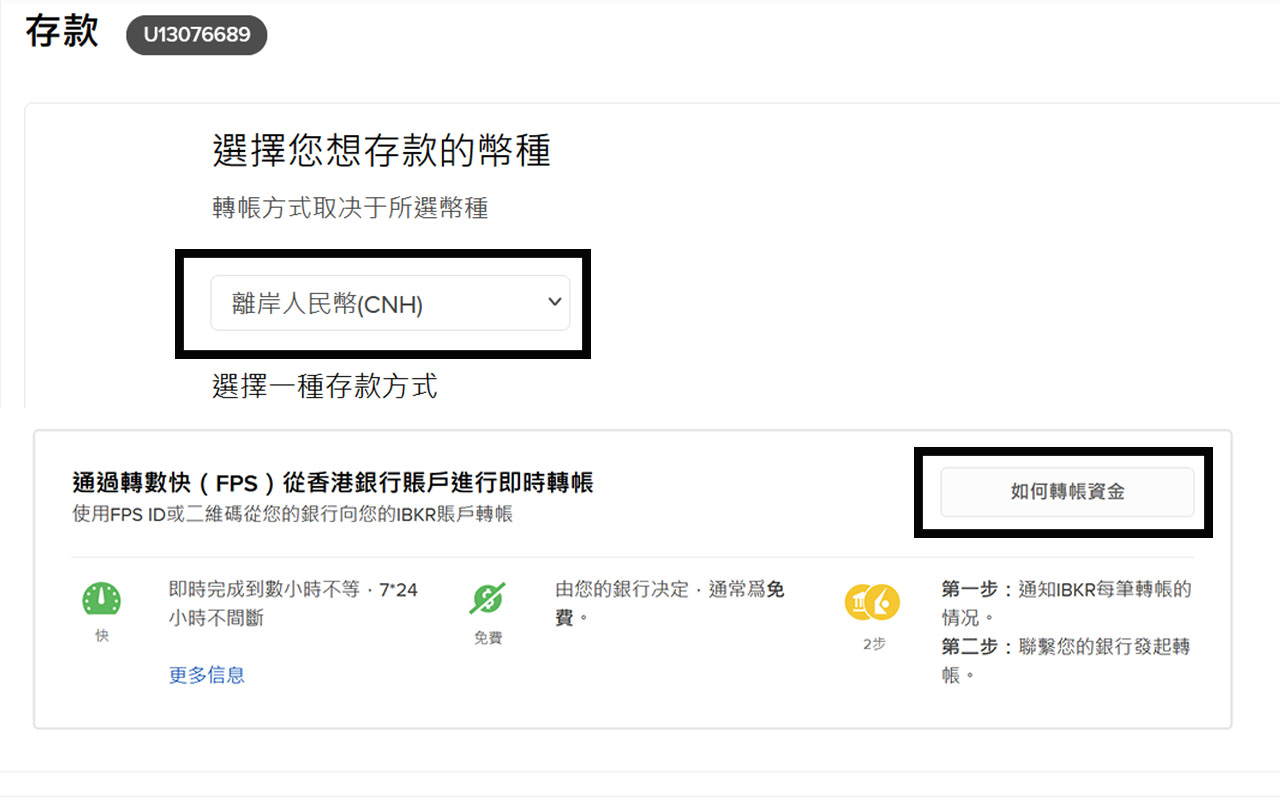Viewport: 1280px width, 800px height.
Task: Click the green crossed-out fee icon
Action: (x=487, y=599)
